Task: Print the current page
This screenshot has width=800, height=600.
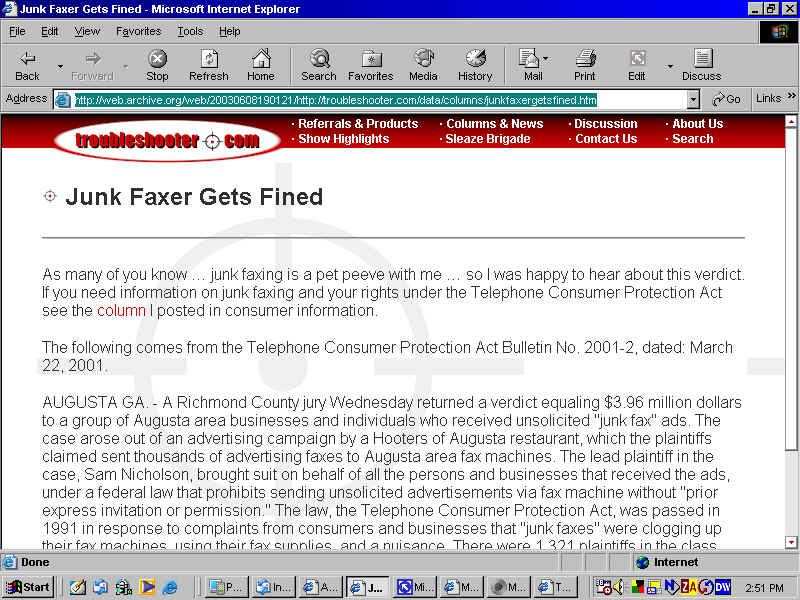Action: [585, 65]
